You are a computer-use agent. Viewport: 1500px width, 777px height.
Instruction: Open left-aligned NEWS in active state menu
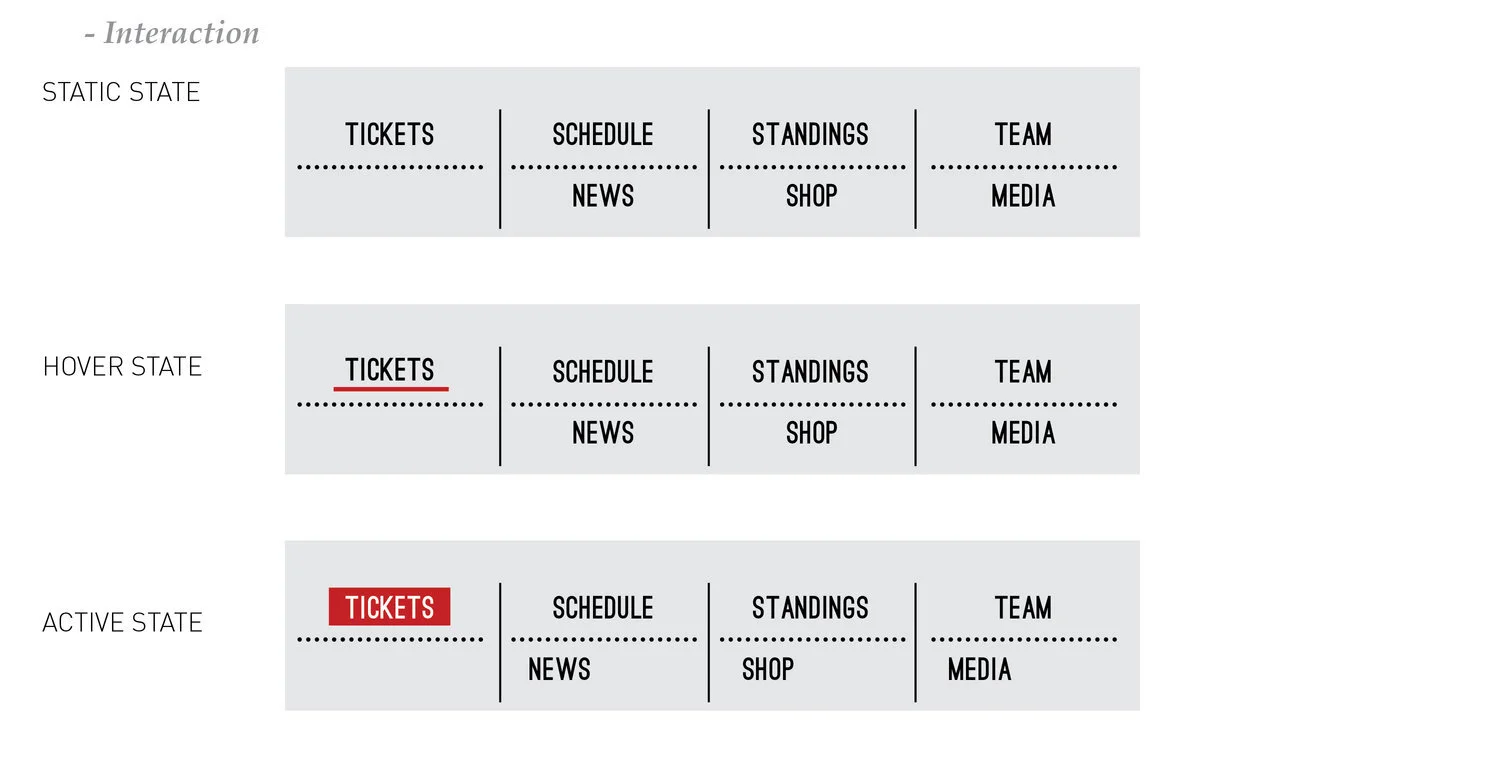(559, 669)
